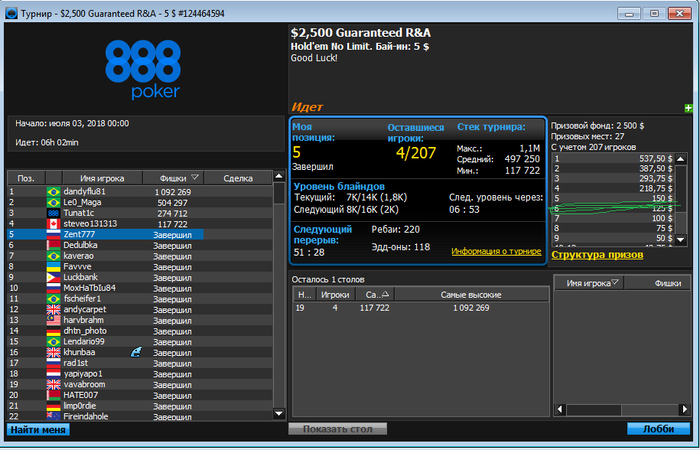The image size is (700, 450).
Task: Select the yapiyapo1 player row
Action: click(140, 374)
